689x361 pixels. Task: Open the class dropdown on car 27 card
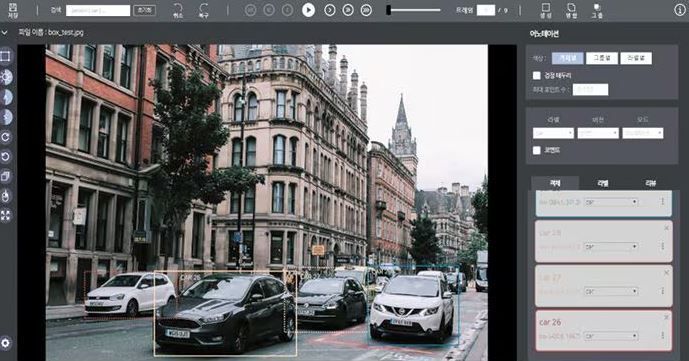pyautogui.click(x=611, y=291)
